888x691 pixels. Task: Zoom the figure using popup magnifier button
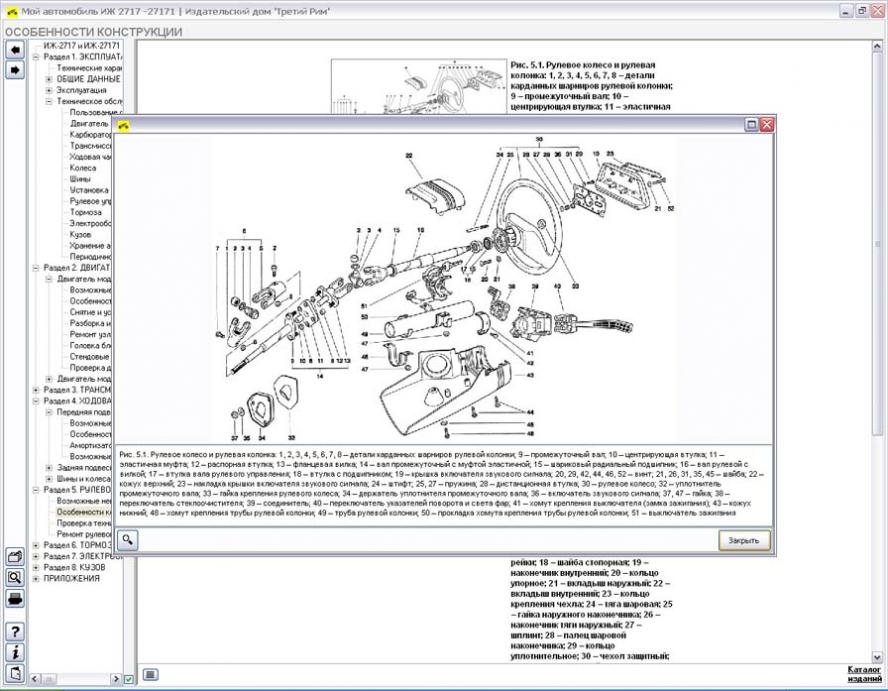127,540
